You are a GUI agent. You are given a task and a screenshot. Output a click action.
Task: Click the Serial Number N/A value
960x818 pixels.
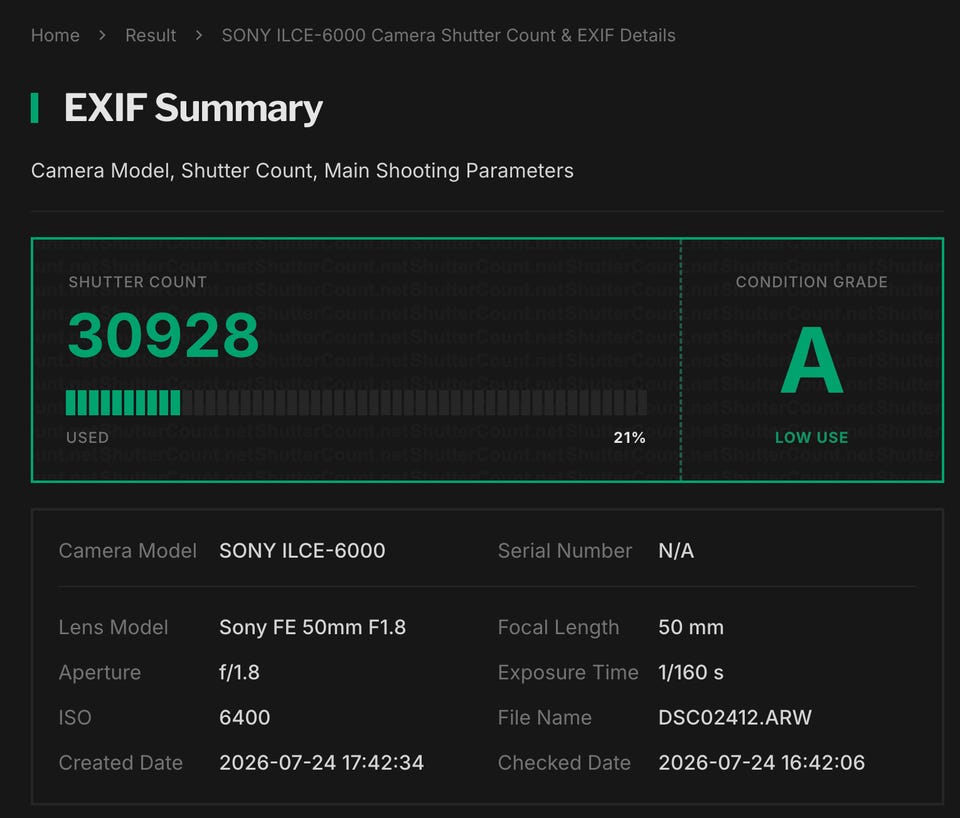click(676, 550)
